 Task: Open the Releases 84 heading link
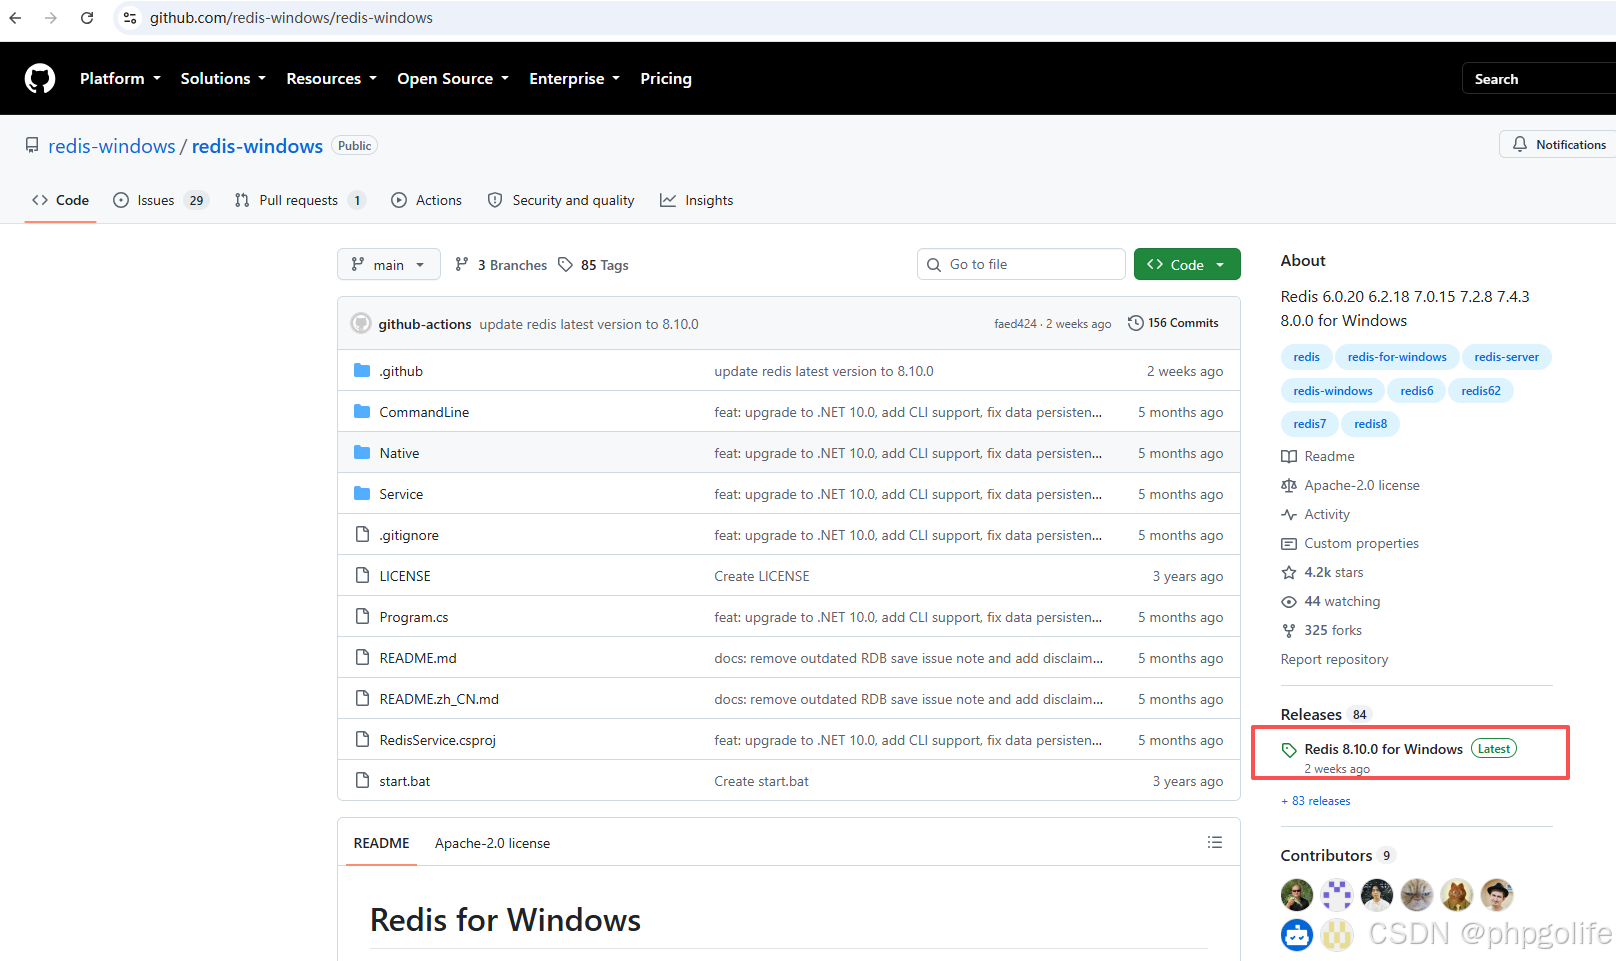tap(1324, 715)
